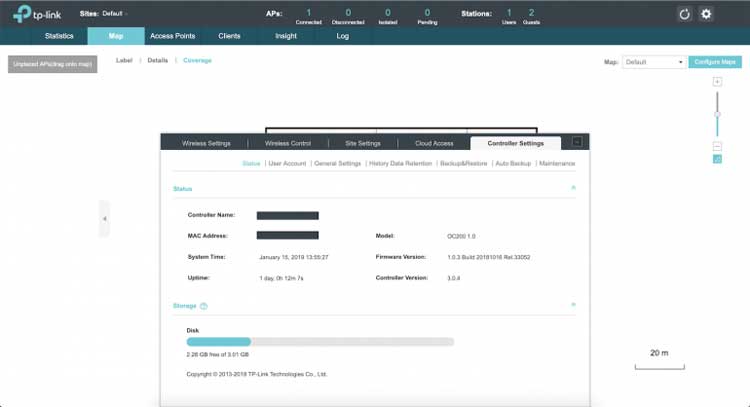Collapse the Storage section chevron

tap(573, 305)
